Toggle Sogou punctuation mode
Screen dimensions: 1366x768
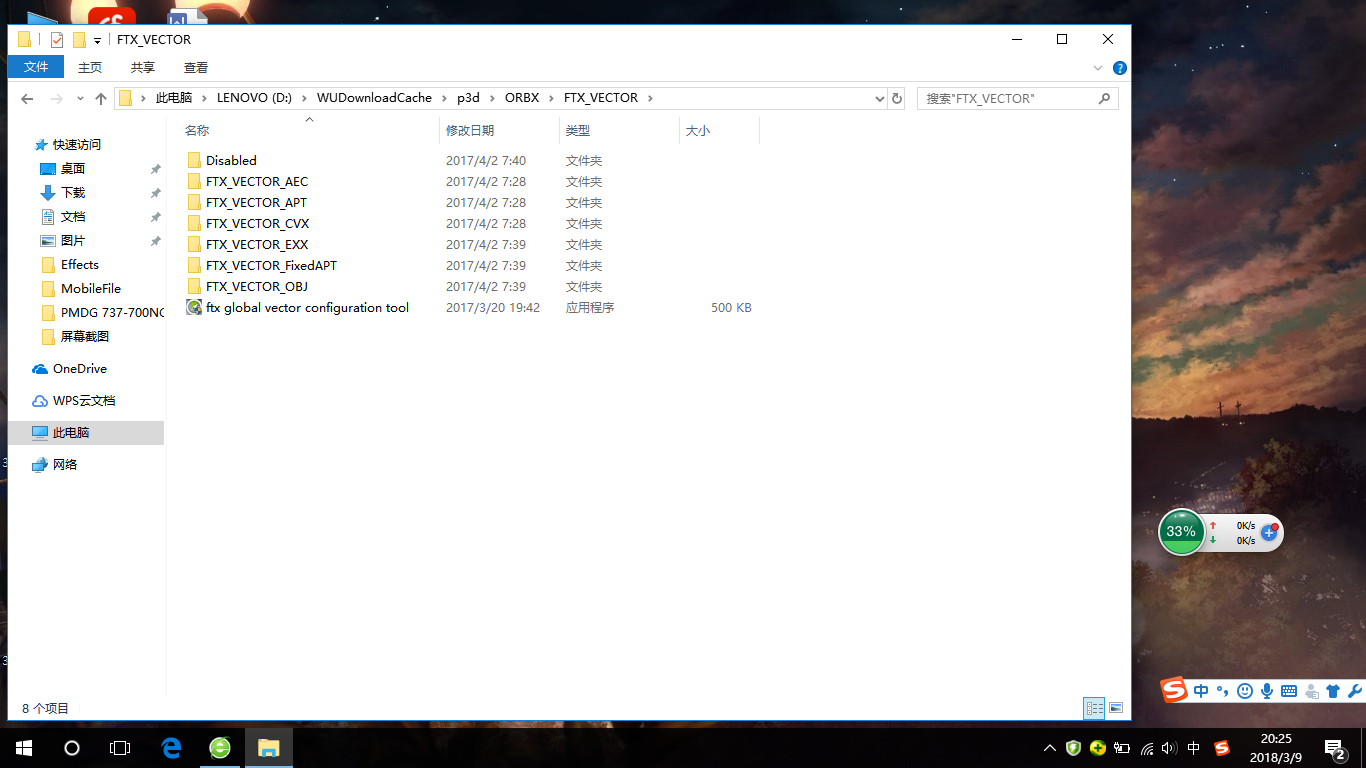[x=1222, y=690]
